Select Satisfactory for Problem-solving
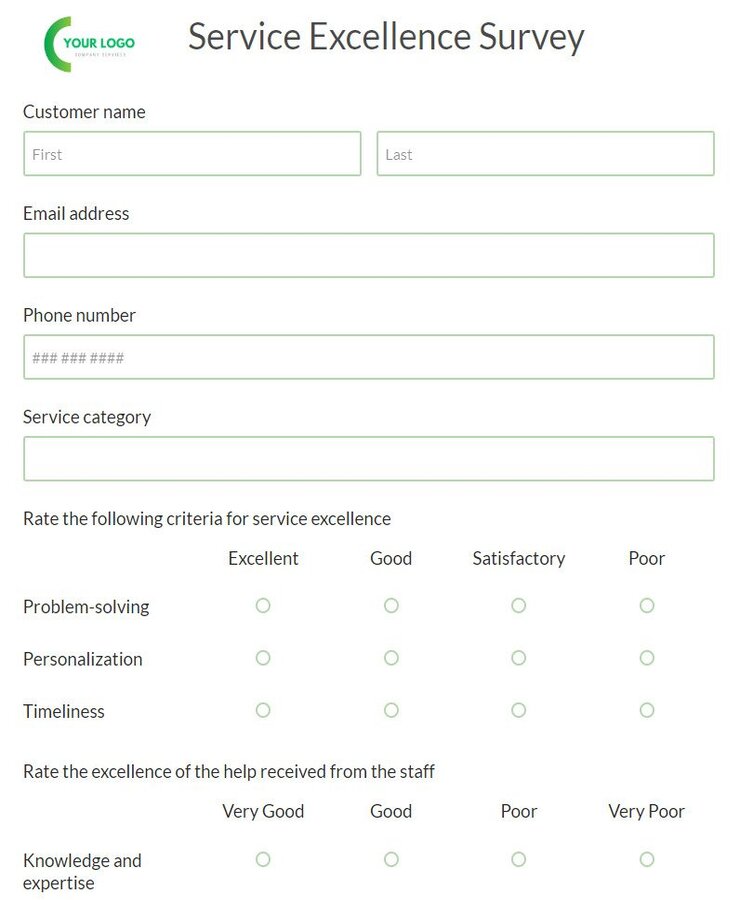This screenshot has width=740, height=900. (x=519, y=605)
